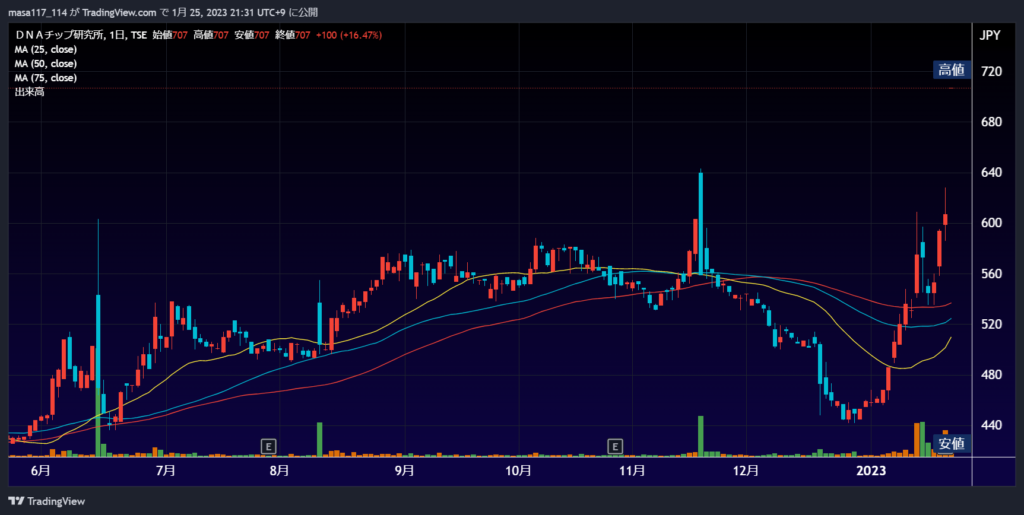Click the tall cyan candle peaking near 640
Image resolution: width=1024 pixels, height=515 pixels.
coord(700,222)
